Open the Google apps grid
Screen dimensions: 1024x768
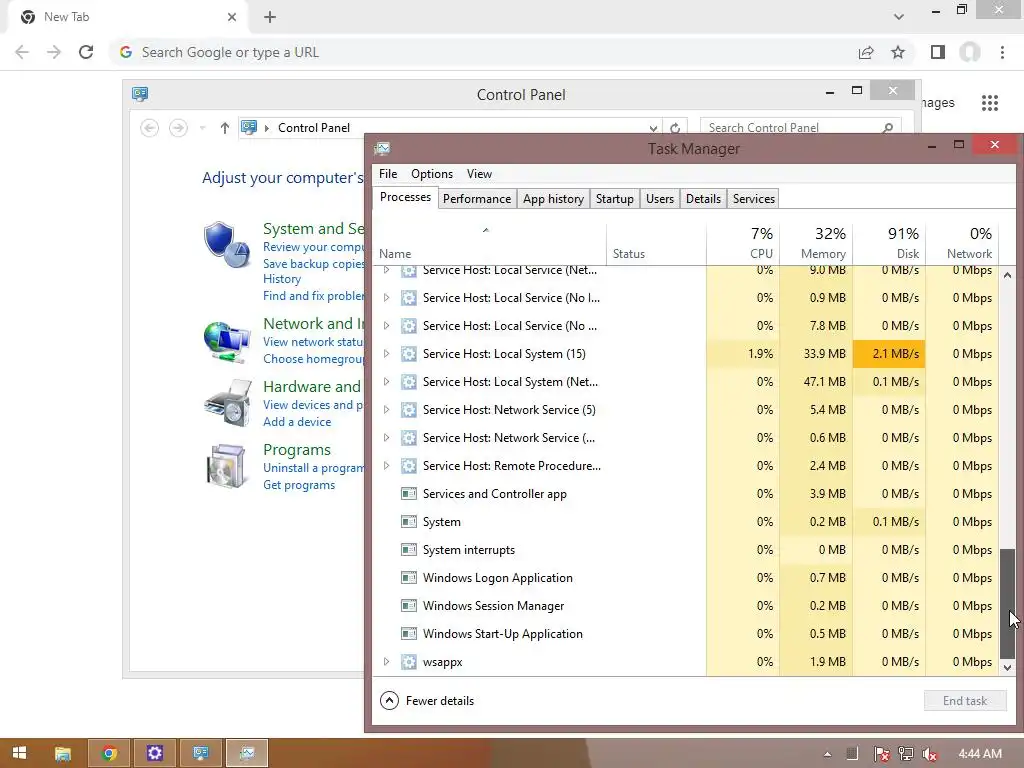990,103
